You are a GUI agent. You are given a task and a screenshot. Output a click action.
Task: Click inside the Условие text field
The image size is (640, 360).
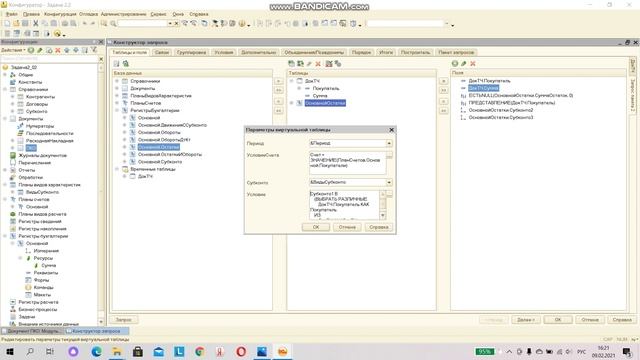pyautogui.click(x=344, y=205)
